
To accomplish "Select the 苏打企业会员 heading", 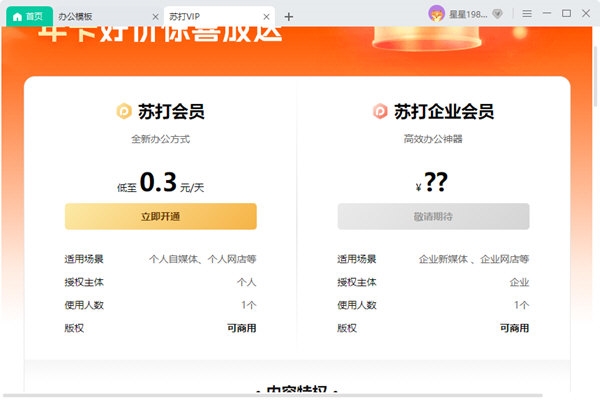I will pyautogui.click(x=444, y=111).
